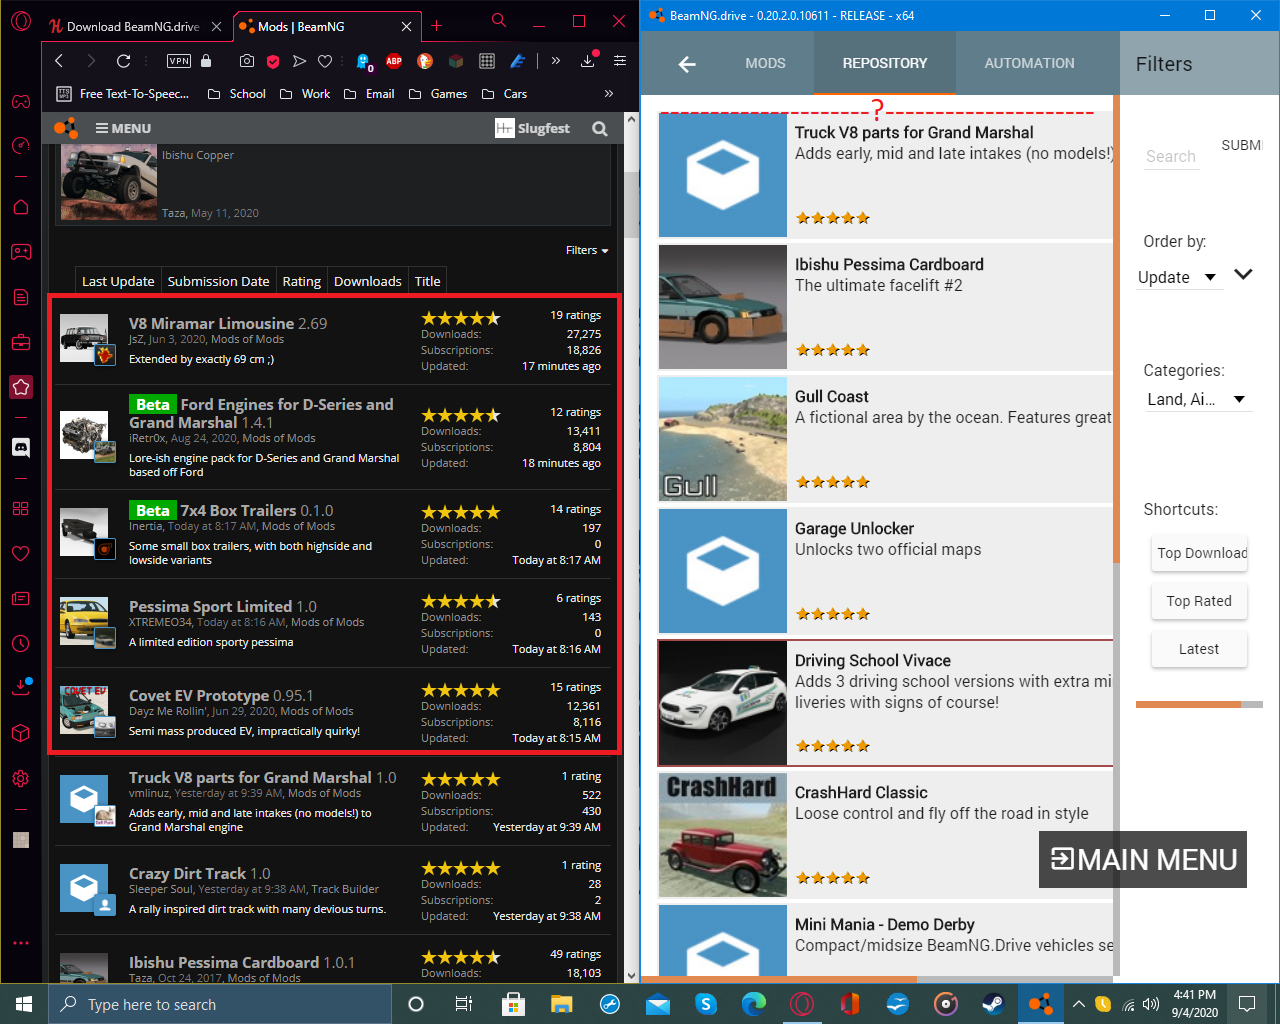Toggle the VPN badge in address bar
The width and height of the screenshot is (1280, 1024).
pyautogui.click(x=179, y=61)
